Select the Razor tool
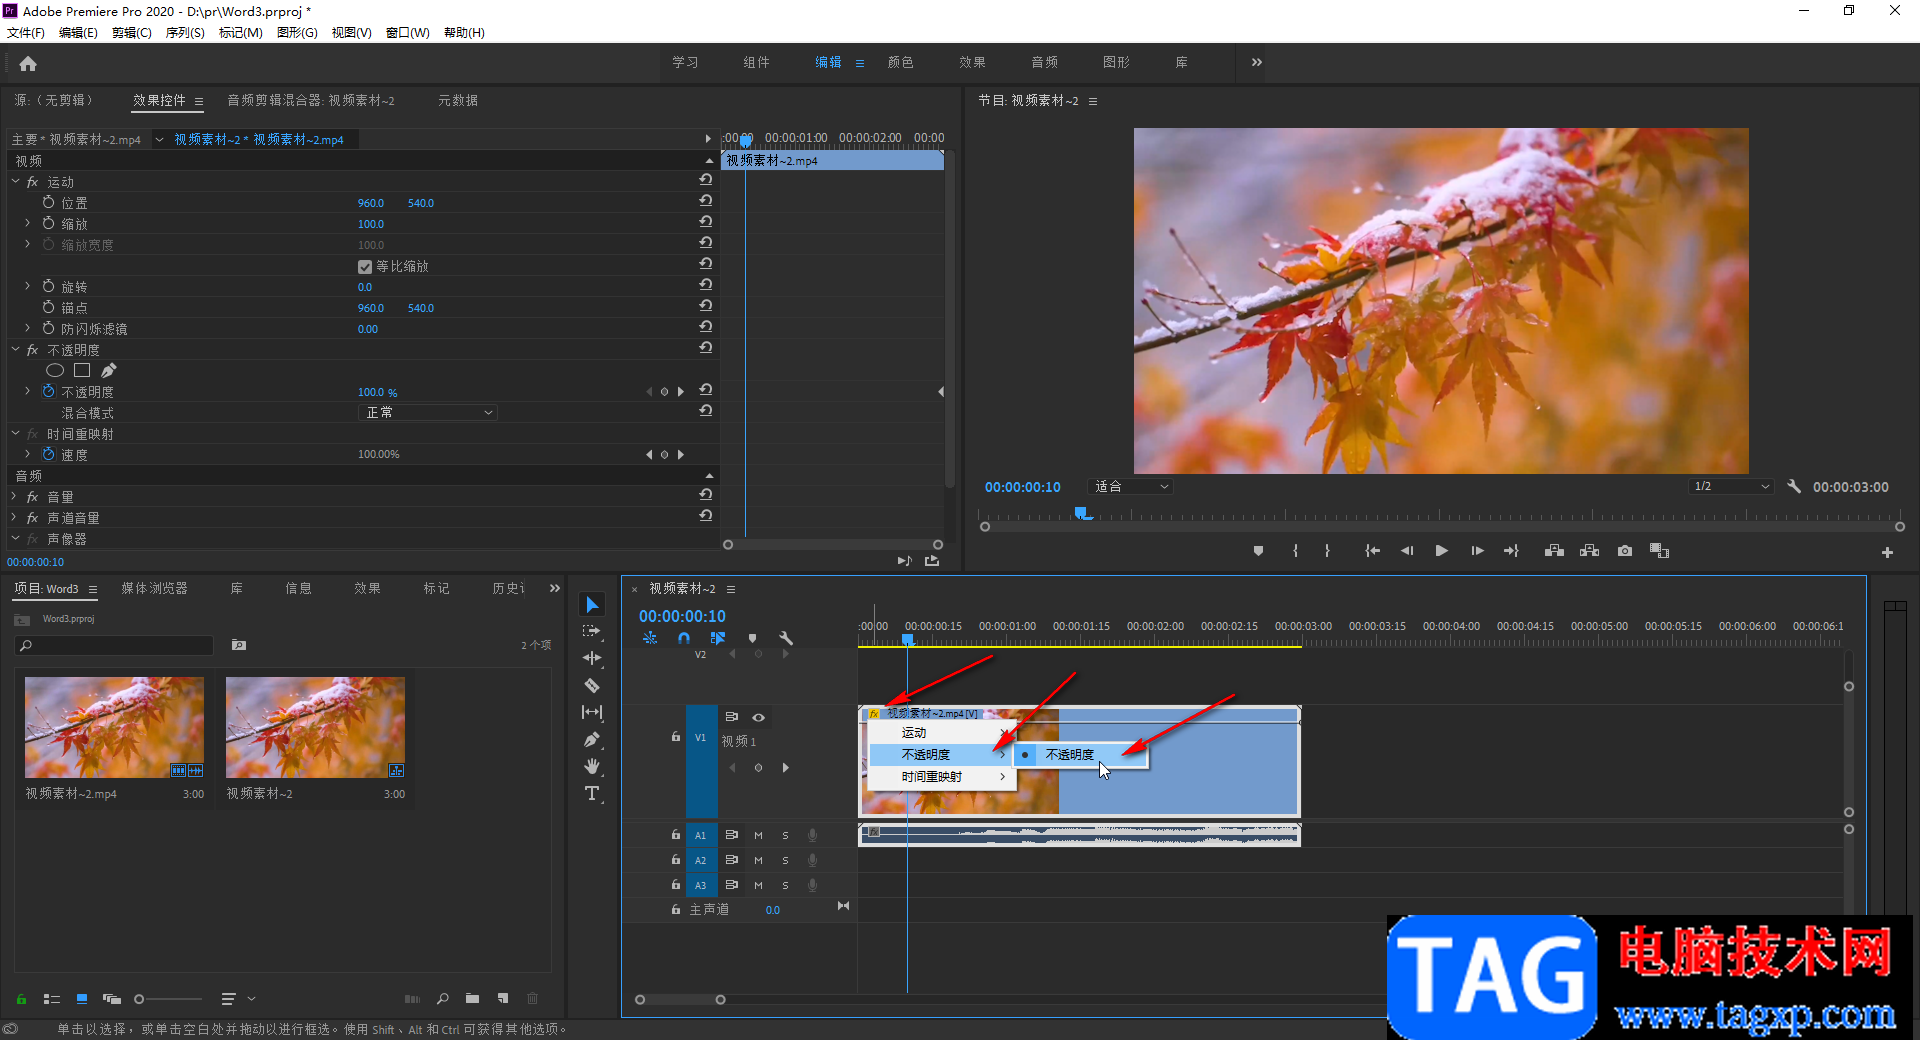This screenshot has height=1040, width=1920. (x=592, y=685)
